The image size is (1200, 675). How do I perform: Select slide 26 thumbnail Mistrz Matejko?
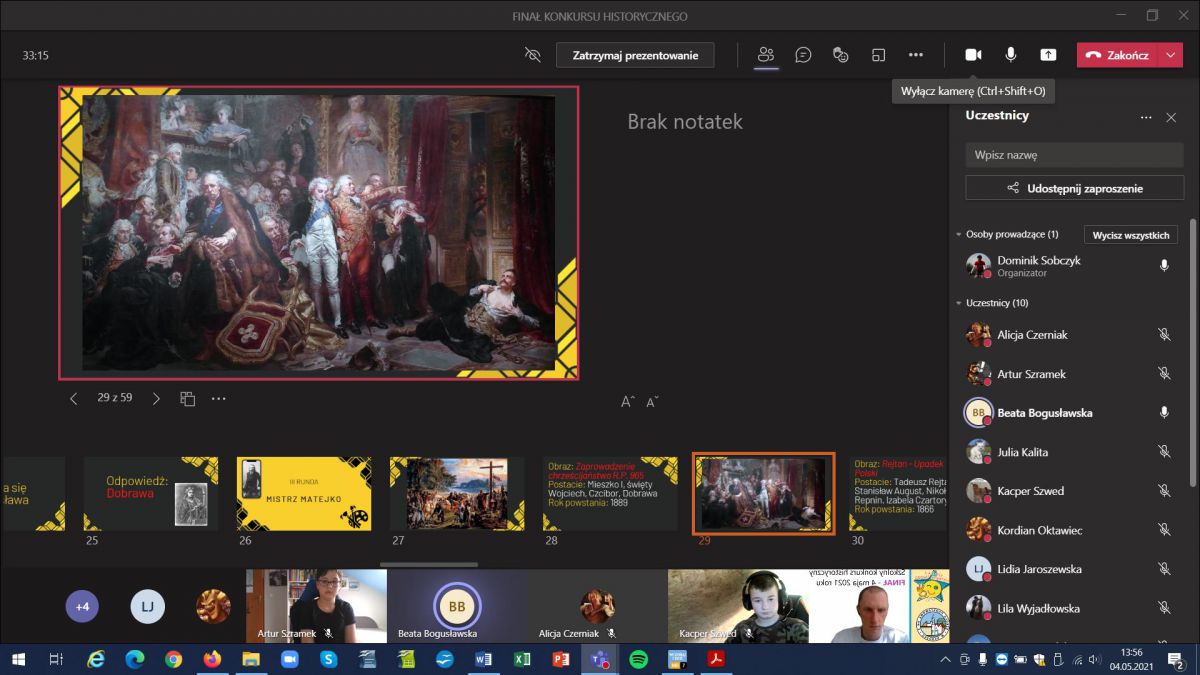[x=304, y=493]
